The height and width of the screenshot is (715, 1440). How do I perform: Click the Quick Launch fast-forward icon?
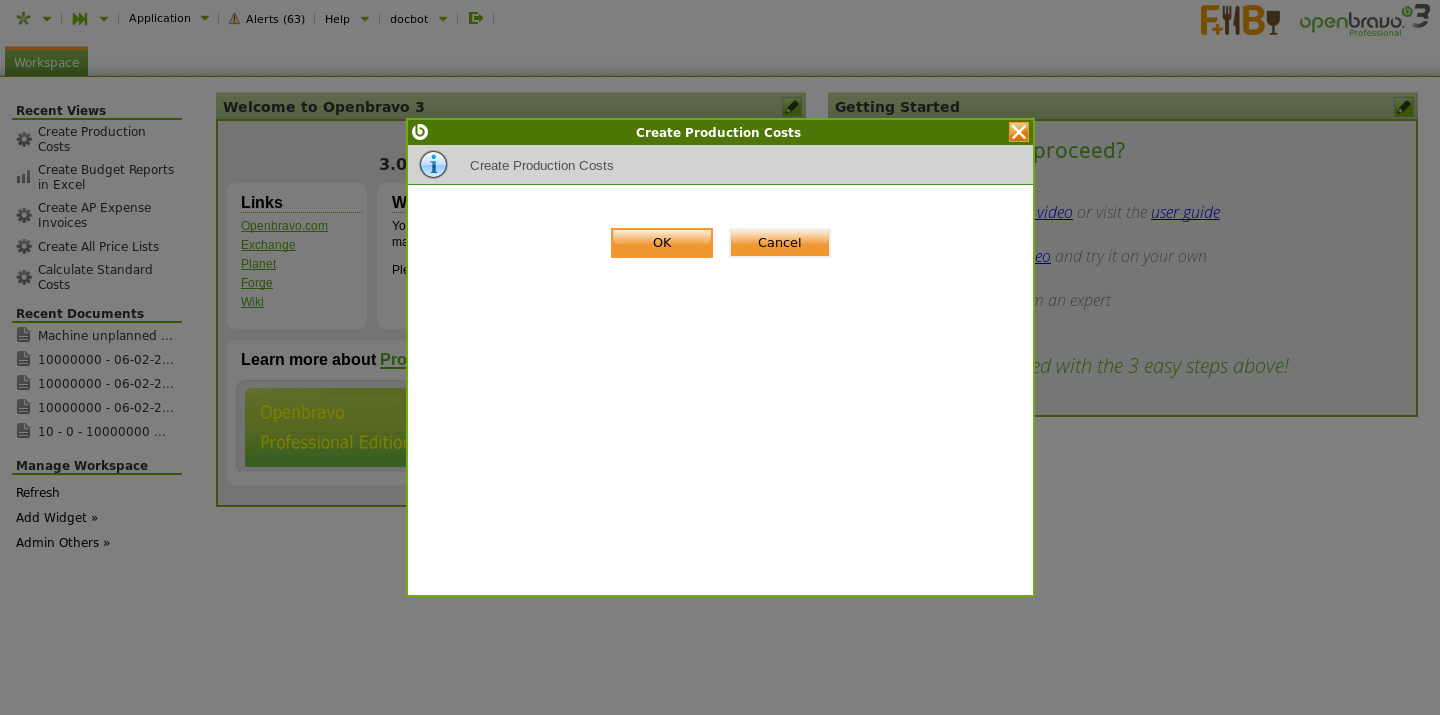(80, 18)
